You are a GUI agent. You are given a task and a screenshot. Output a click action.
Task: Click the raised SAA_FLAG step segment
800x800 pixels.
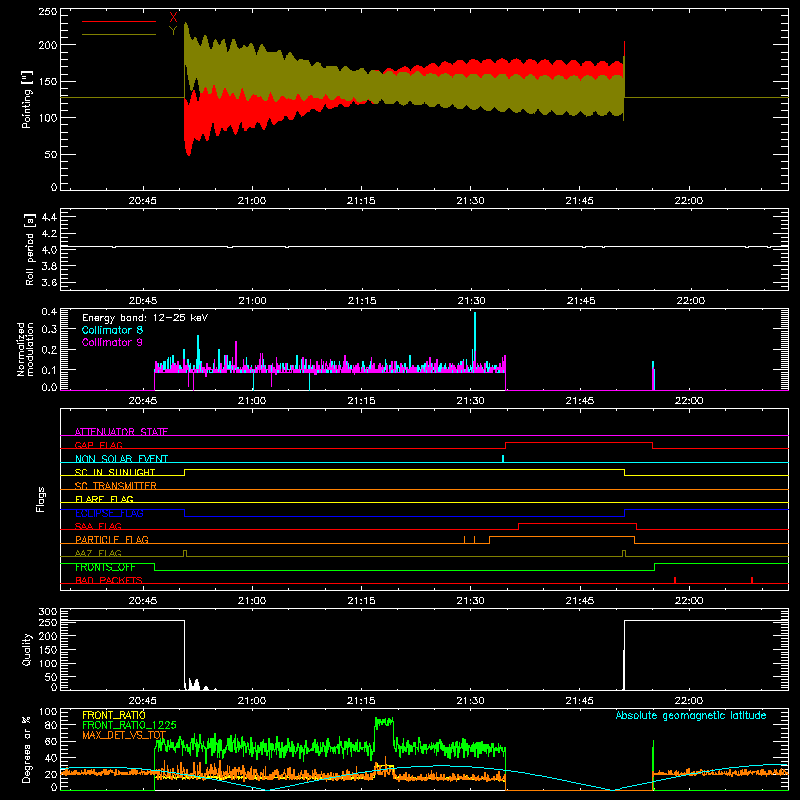(578, 523)
